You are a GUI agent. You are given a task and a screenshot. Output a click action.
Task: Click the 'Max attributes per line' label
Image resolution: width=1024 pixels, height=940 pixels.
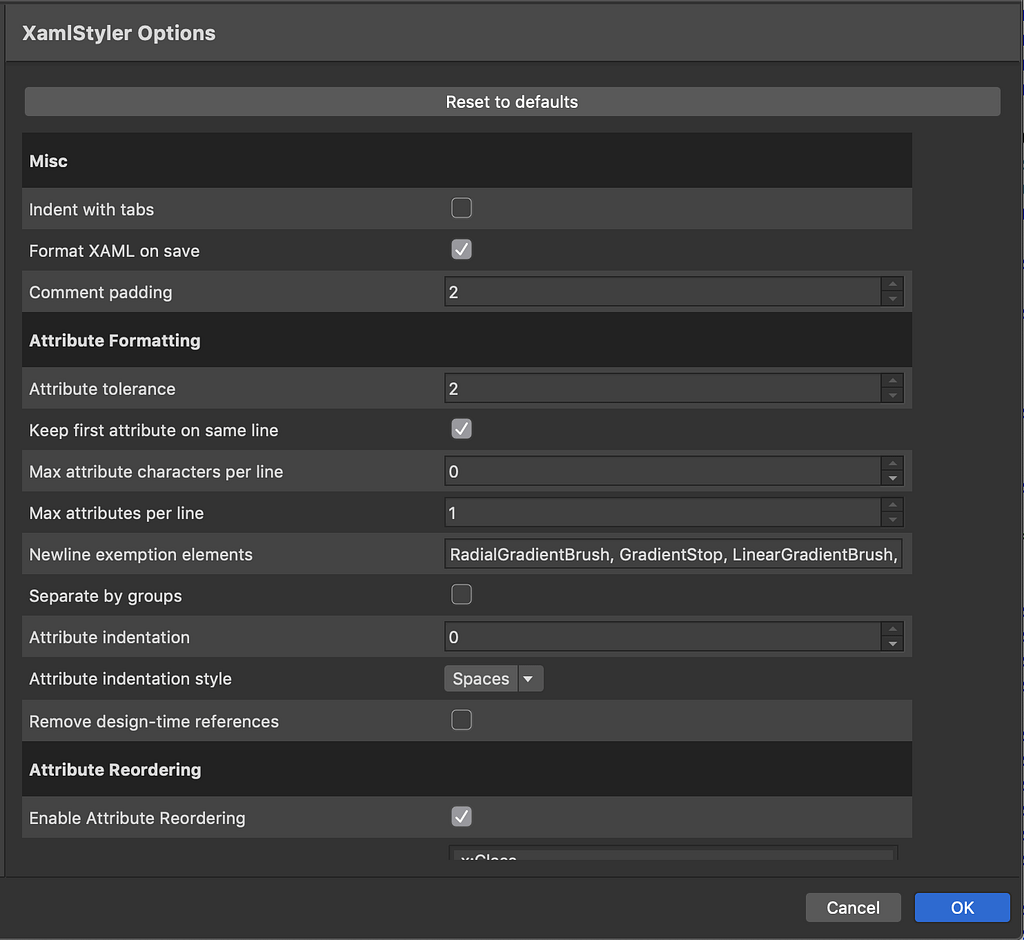[x=116, y=513]
